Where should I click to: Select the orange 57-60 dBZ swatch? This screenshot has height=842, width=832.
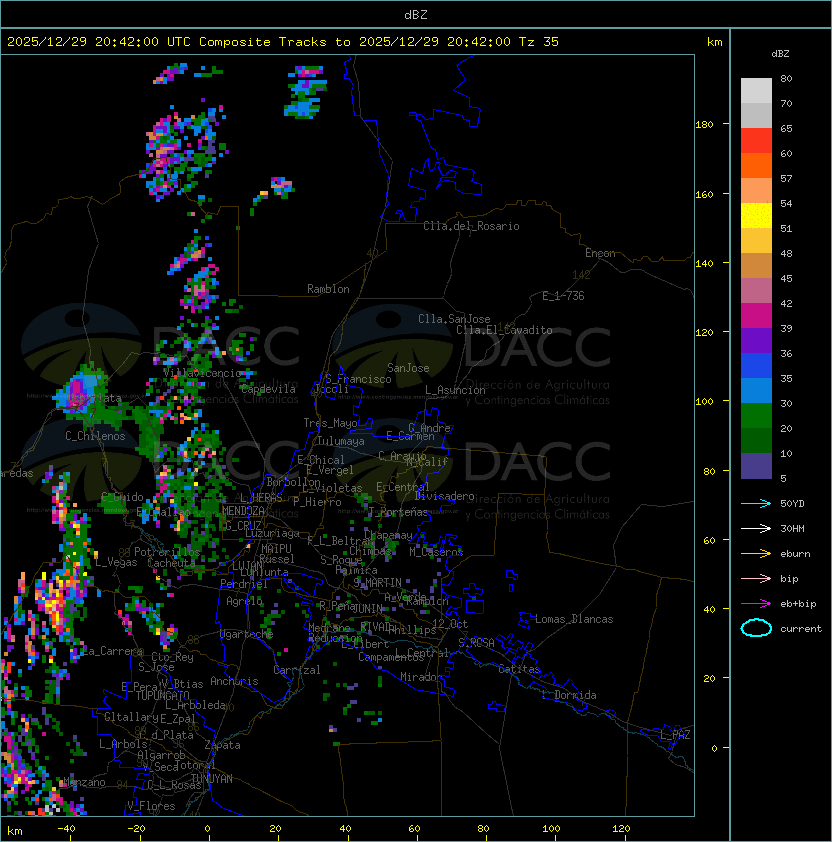[x=756, y=165]
